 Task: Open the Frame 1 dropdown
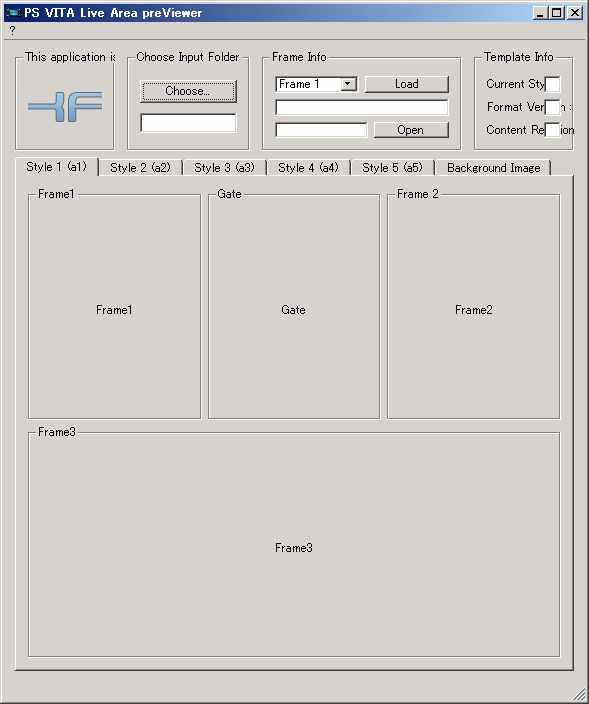click(x=316, y=84)
